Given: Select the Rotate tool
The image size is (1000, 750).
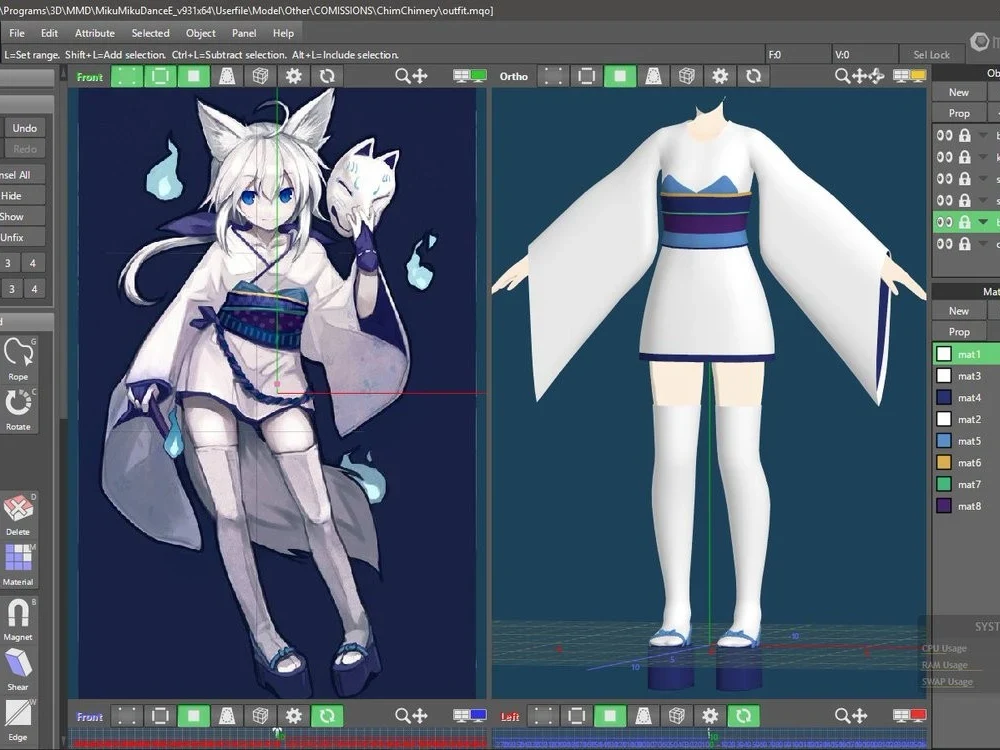Looking at the screenshot, I should tap(18, 410).
